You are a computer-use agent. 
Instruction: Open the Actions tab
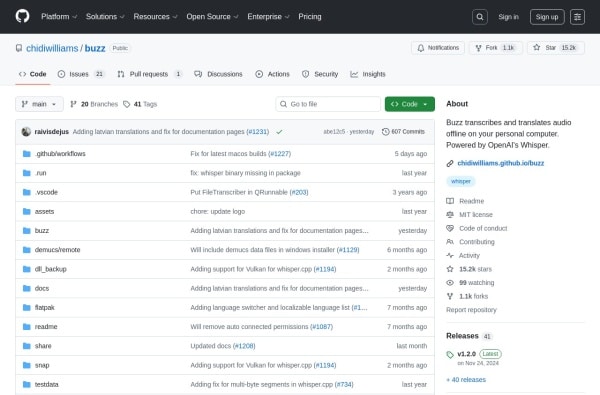tap(272, 74)
